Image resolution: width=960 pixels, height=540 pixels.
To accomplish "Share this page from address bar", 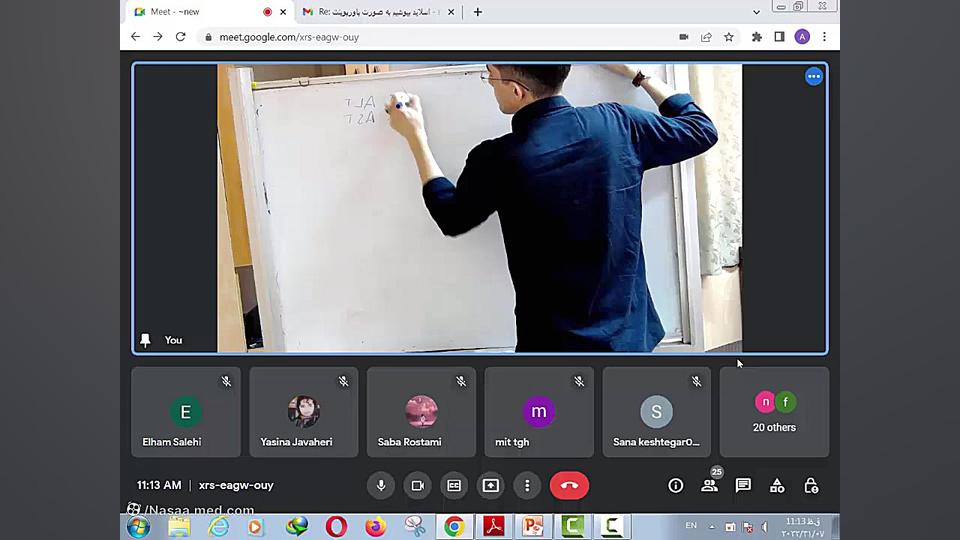I will (707, 37).
